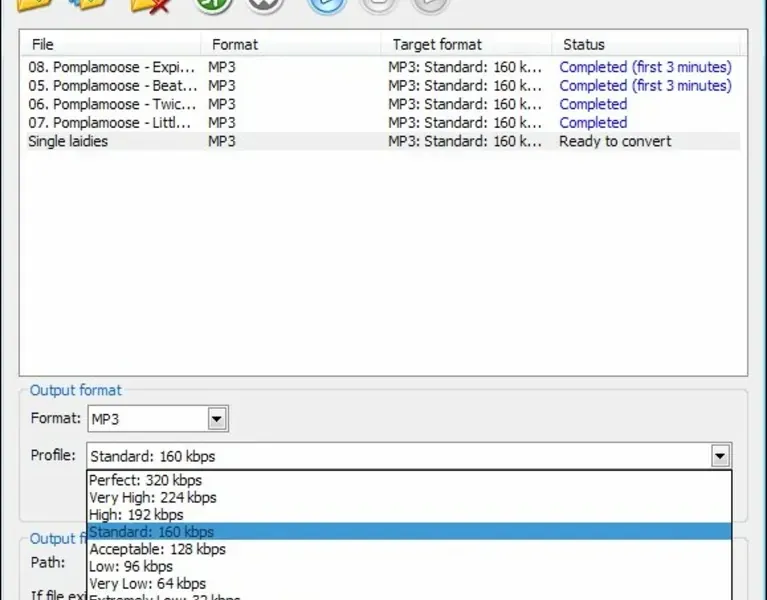Screen dimensions: 767x600
Task: Sort by the File column header
Action: (111, 44)
